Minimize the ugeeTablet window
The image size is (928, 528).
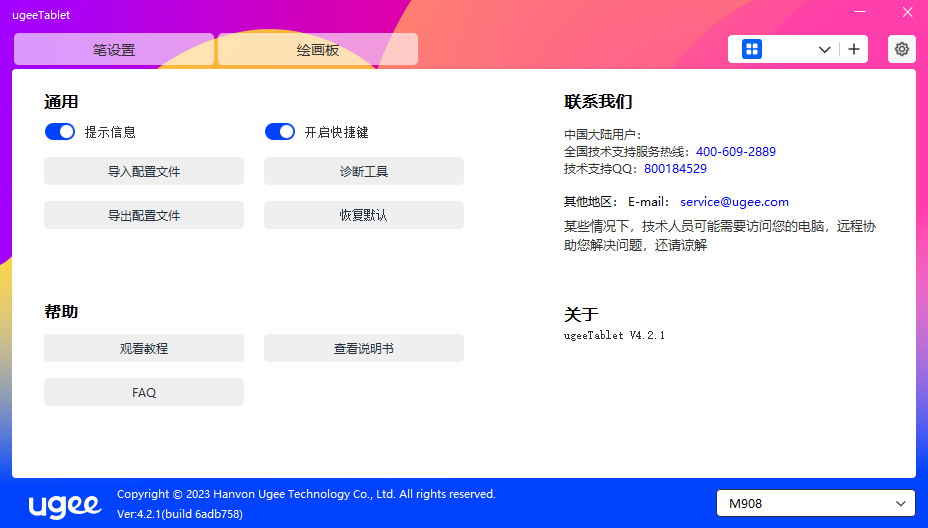coord(860,12)
